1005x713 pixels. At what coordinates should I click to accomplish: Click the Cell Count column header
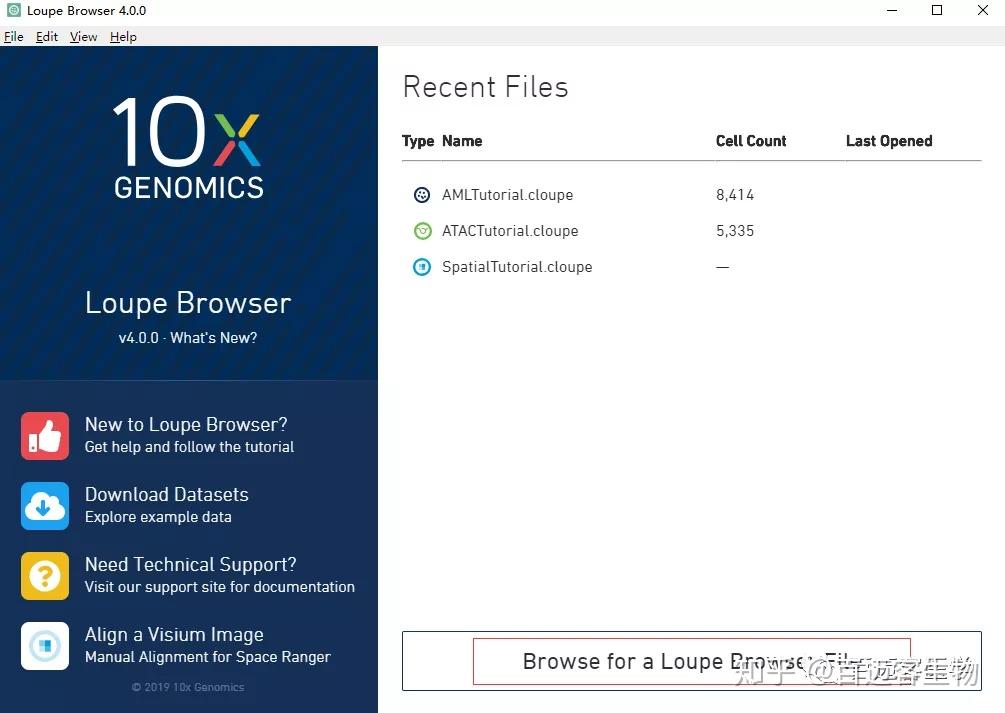750,141
